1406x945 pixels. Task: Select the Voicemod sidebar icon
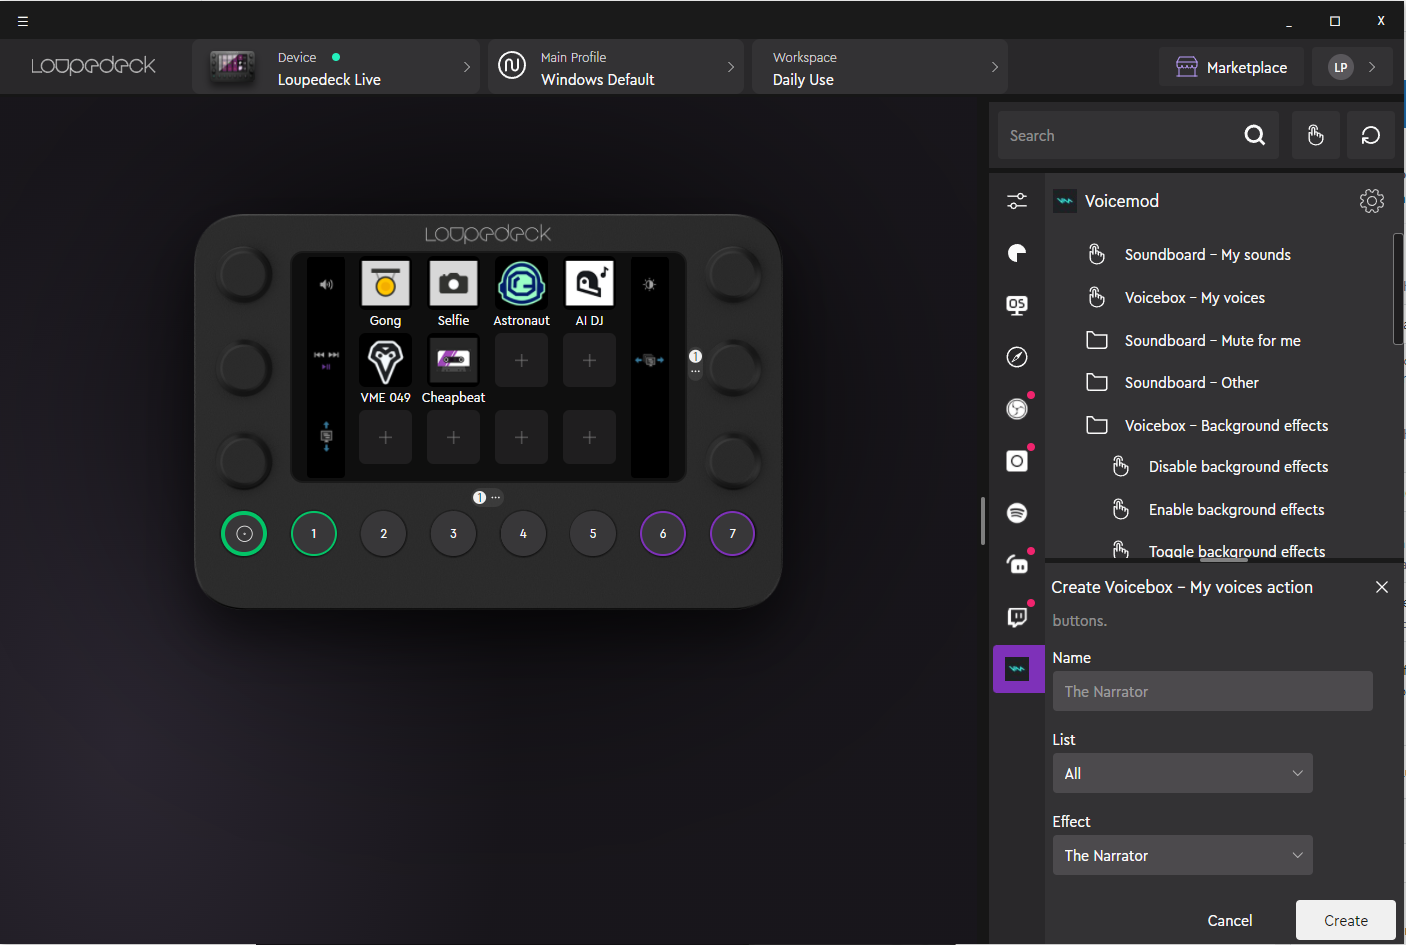(1018, 669)
